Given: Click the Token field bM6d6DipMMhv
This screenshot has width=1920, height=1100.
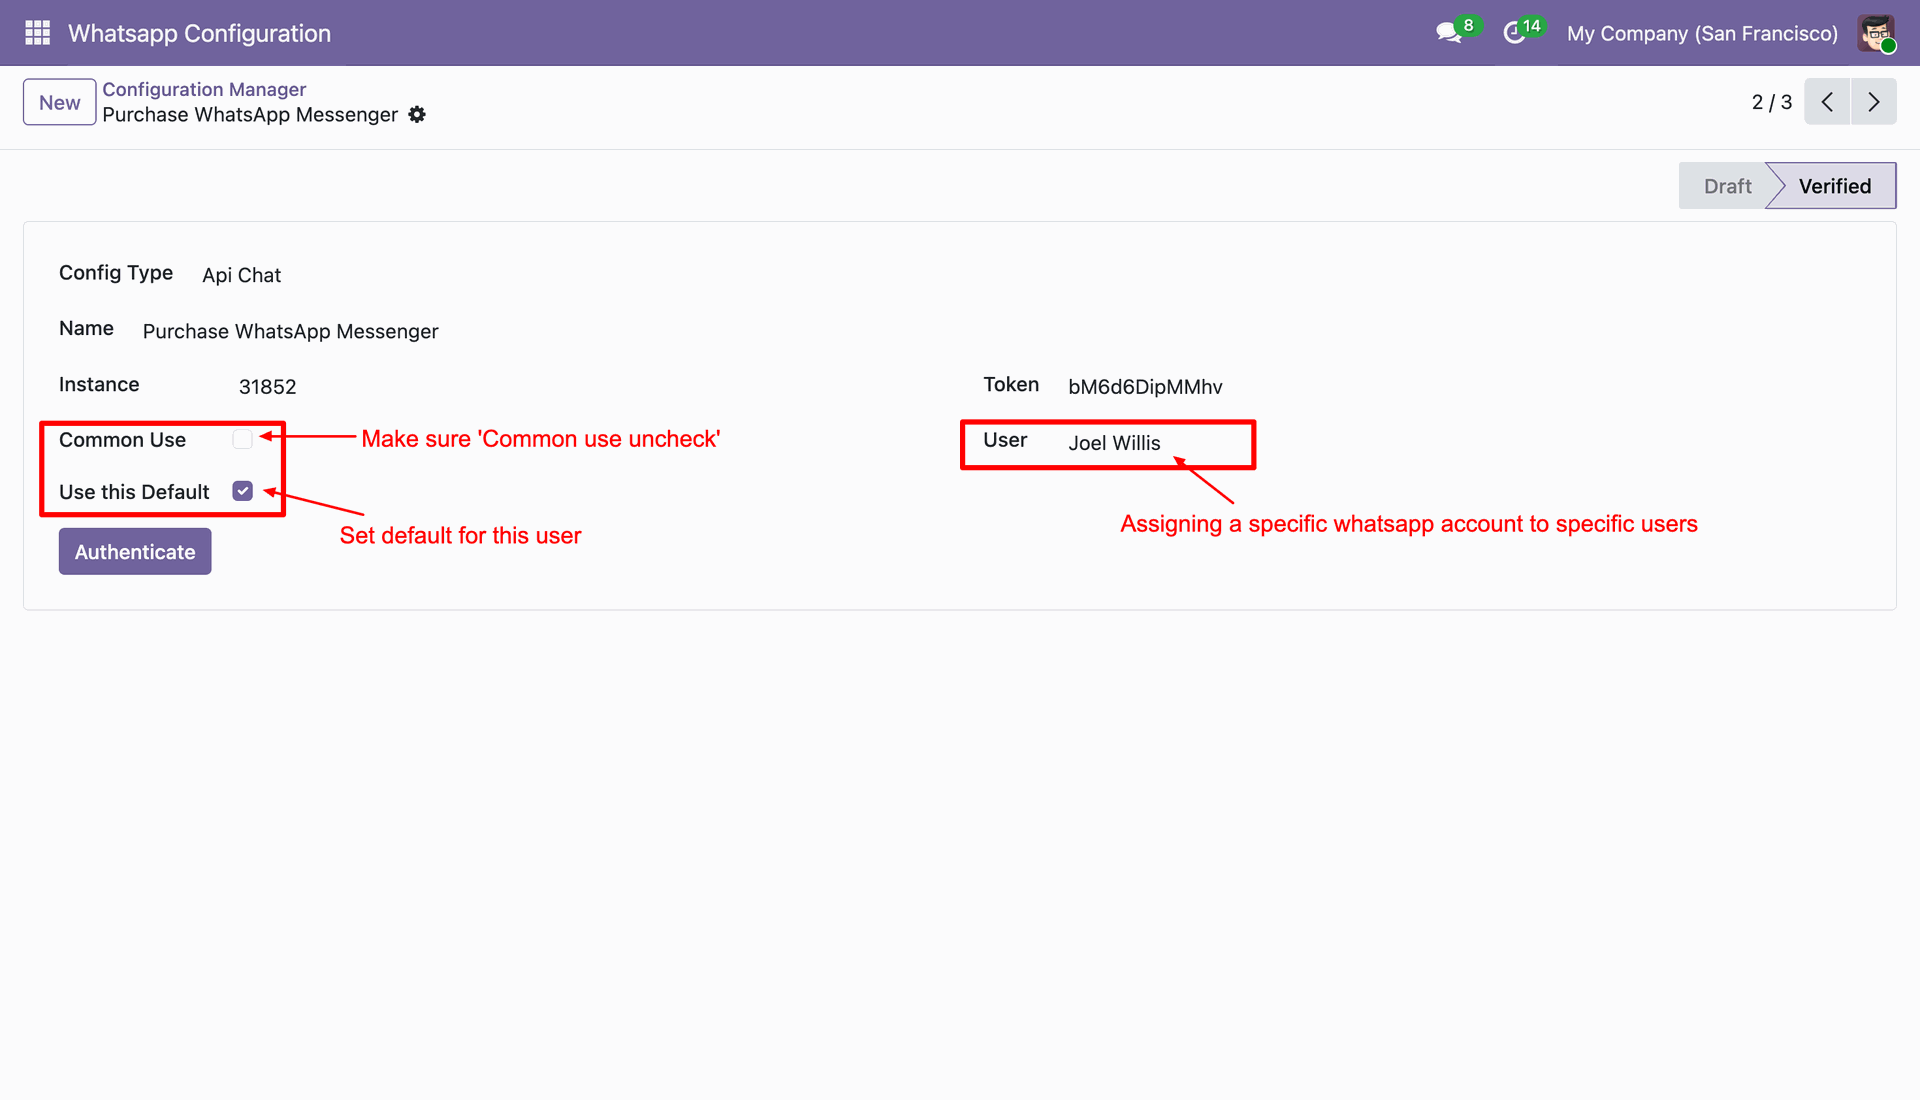Looking at the screenshot, I should 1145,387.
